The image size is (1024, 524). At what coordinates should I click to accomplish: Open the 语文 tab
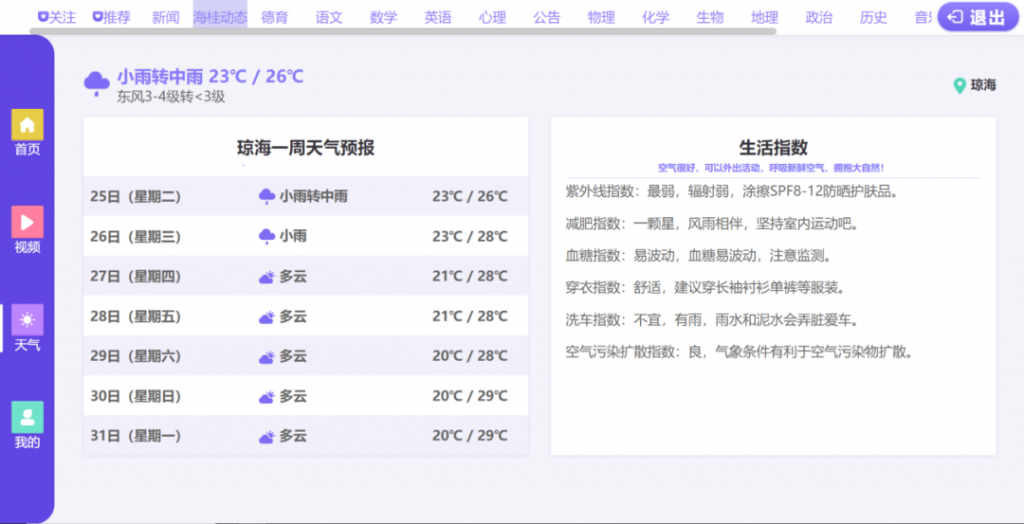(x=328, y=18)
